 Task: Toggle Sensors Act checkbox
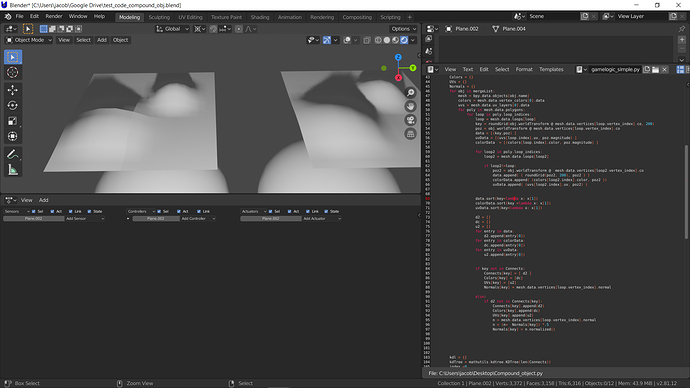tap(52, 212)
